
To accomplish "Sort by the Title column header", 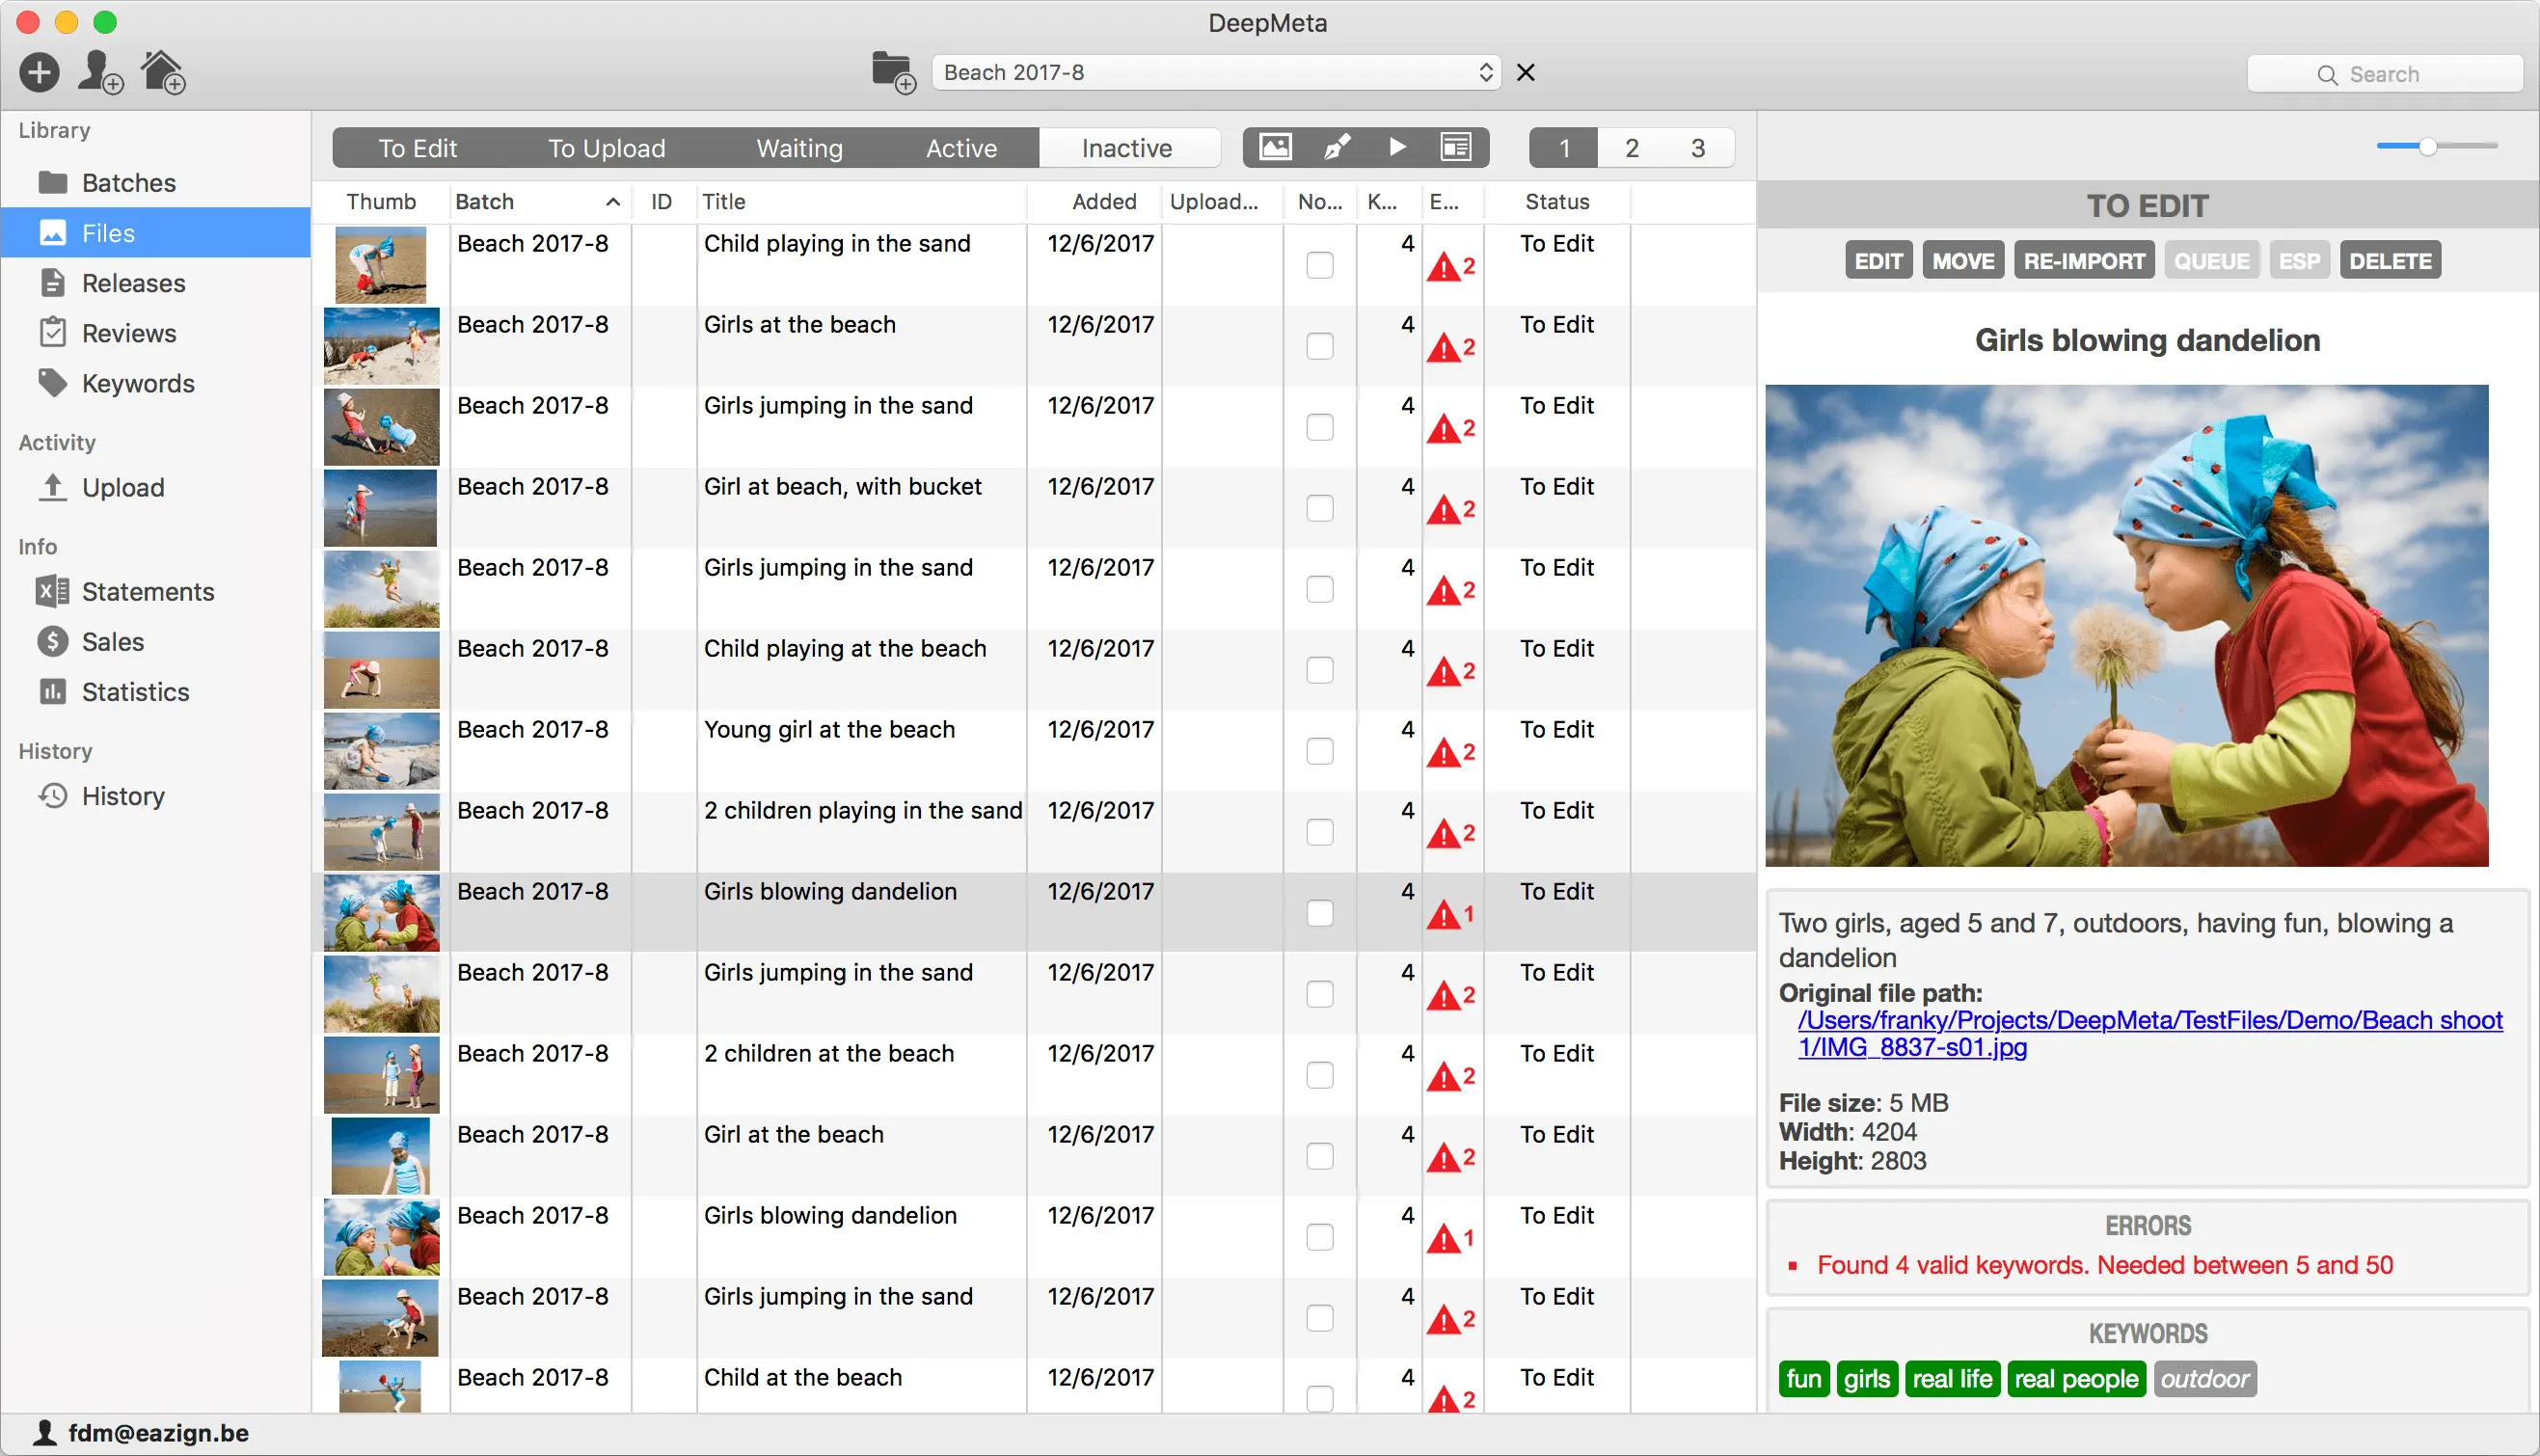I will 860,201.
